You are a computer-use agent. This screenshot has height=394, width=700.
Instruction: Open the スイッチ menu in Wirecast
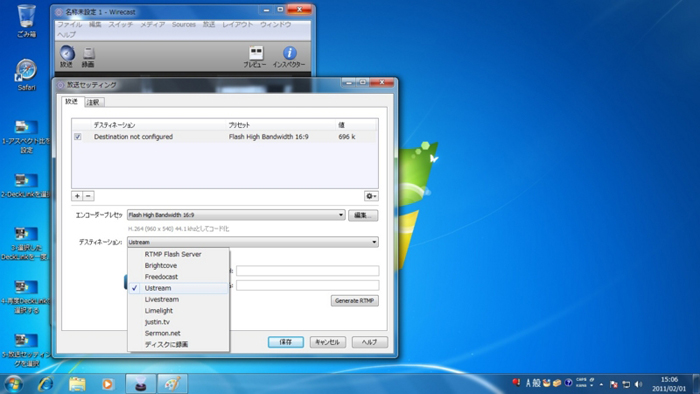[x=121, y=25]
